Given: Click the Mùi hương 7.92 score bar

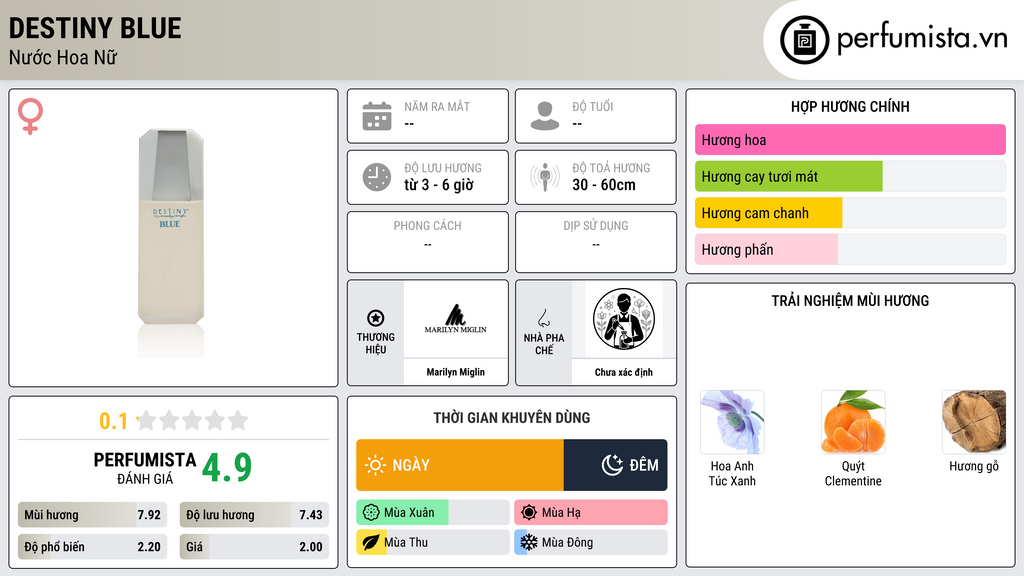Looking at the screenshot, I should [92, 515].
